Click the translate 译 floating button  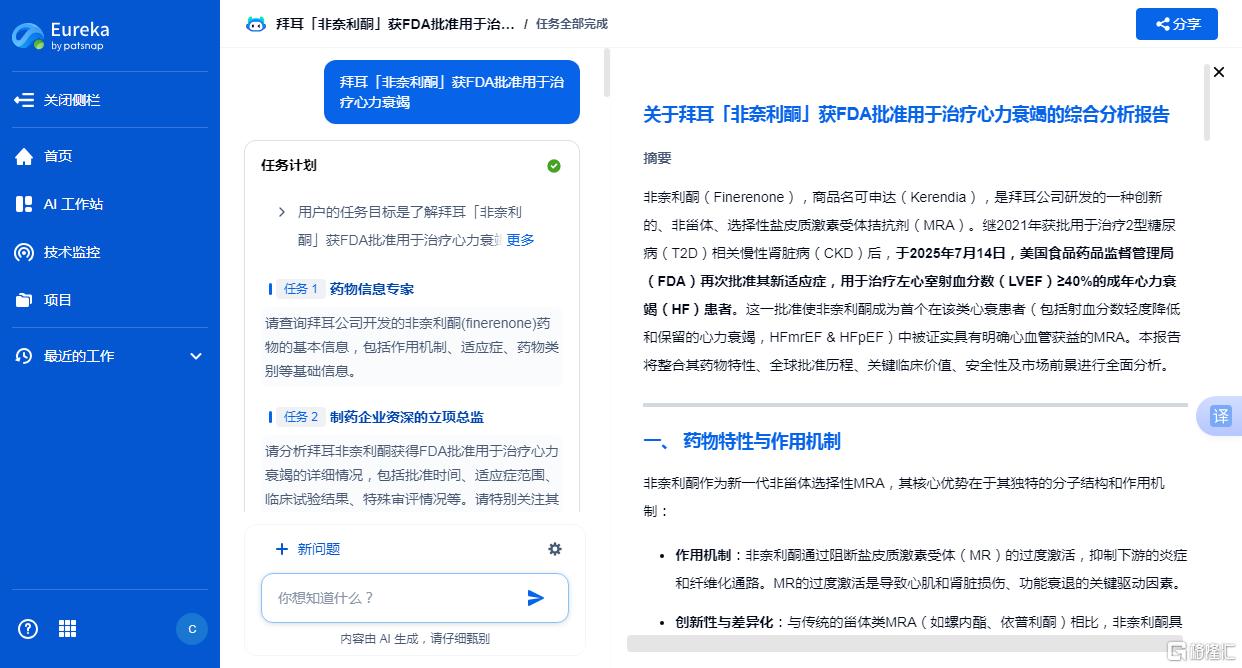coord(1220,416)
